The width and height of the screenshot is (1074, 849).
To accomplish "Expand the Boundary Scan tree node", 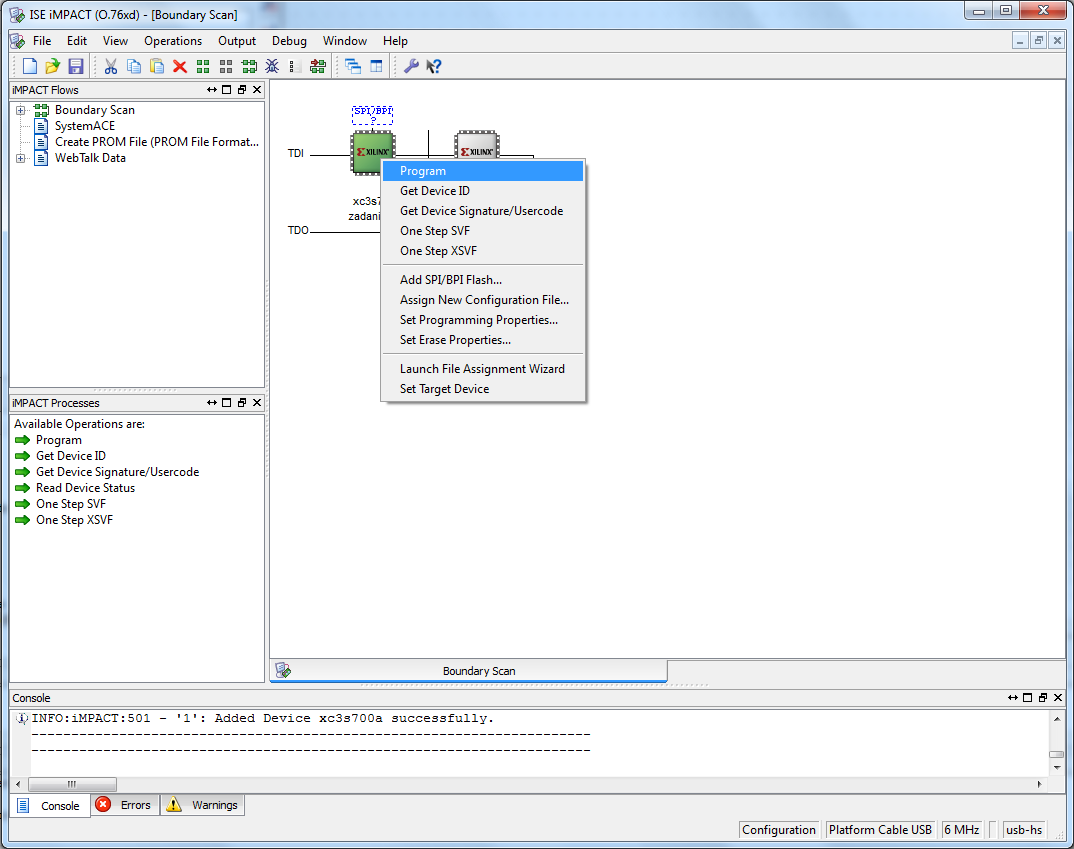I will point(21,110).
